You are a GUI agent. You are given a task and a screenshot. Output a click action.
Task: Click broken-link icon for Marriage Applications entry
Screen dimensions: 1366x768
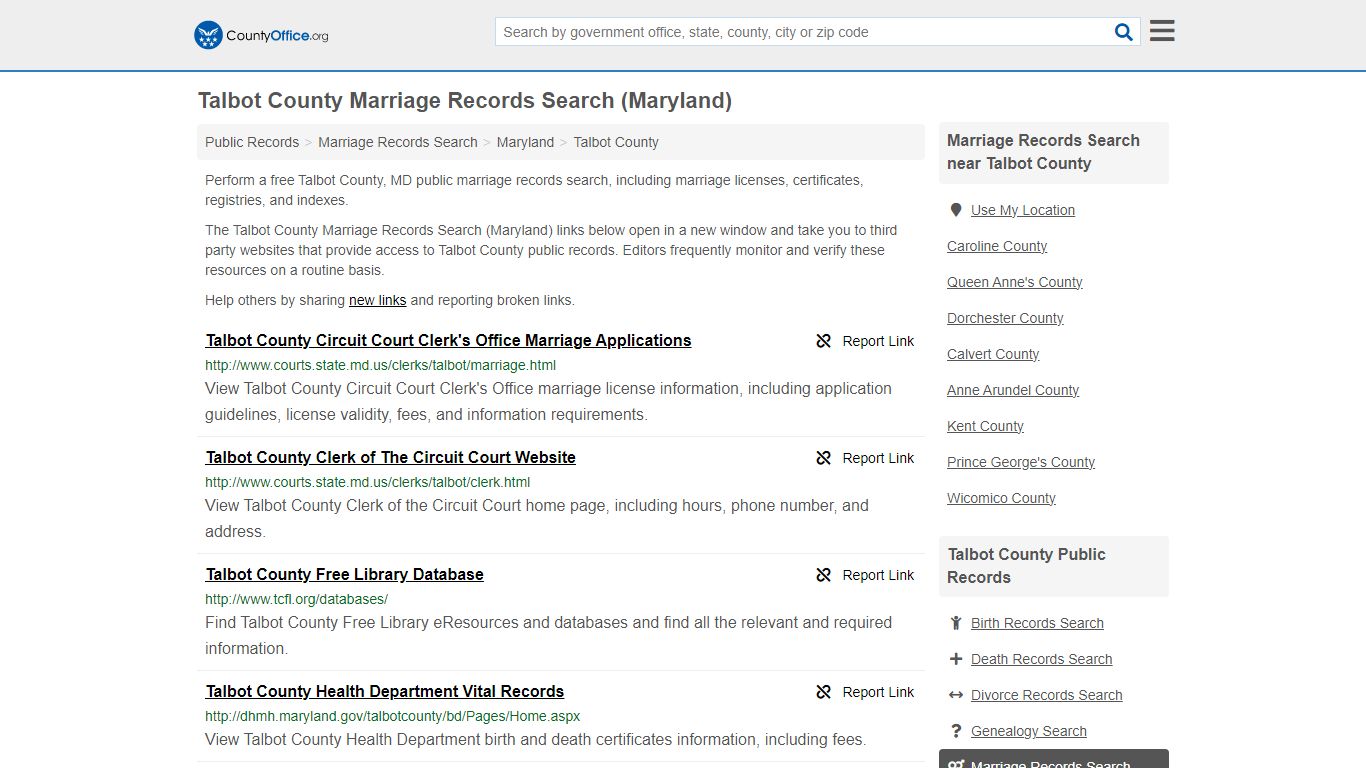click(823, 341)
